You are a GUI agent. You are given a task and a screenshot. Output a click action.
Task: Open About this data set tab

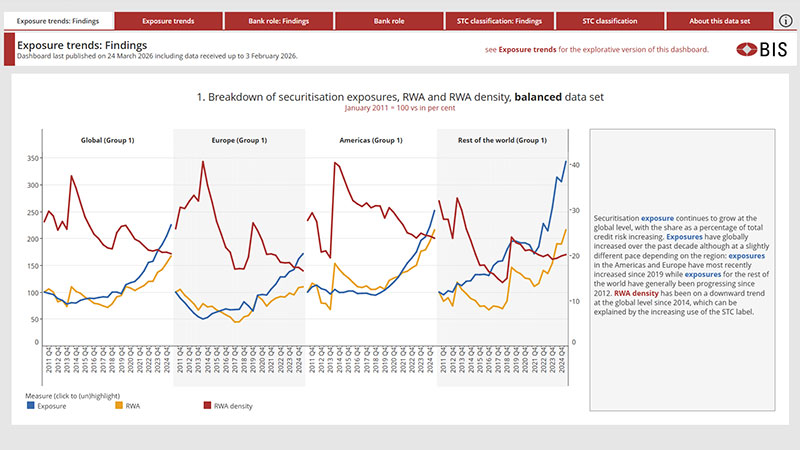point(719,21)
